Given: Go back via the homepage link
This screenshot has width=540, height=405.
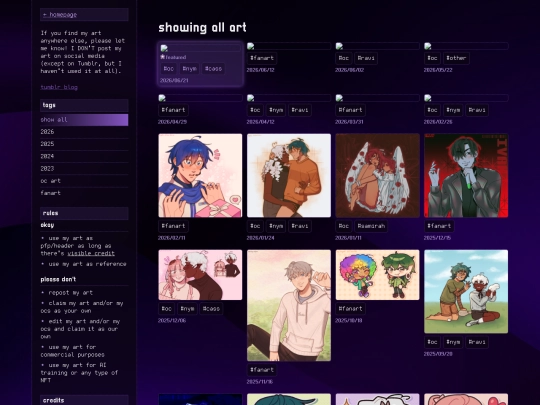Looking at the screenshot, I should tap(60, 14).
